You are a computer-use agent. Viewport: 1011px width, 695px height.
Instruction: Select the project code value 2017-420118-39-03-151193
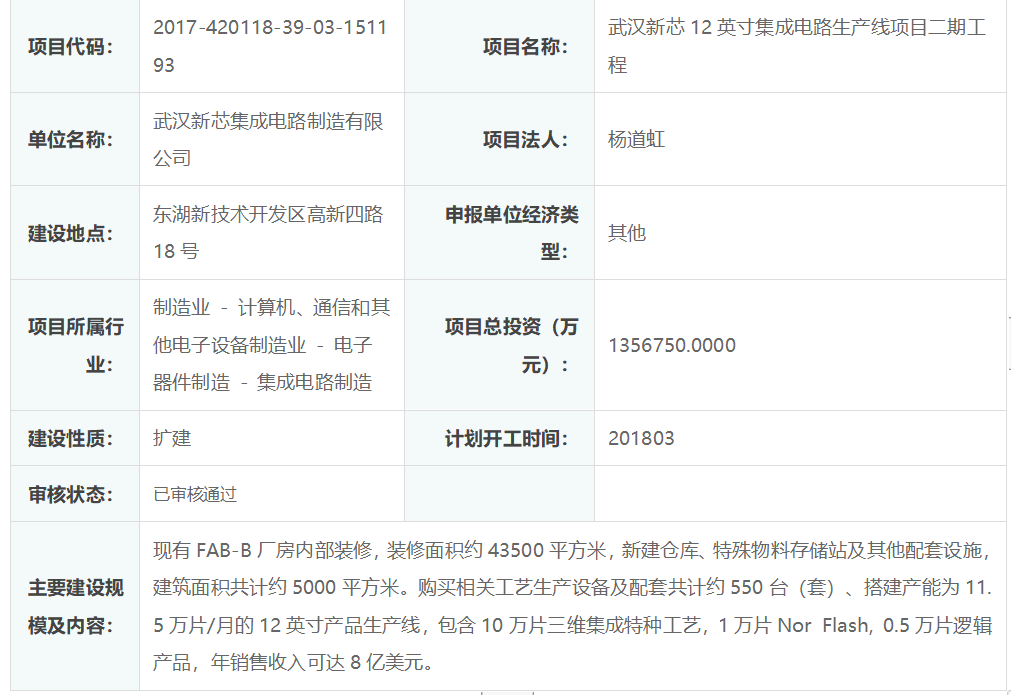pyautogui.click(x=270, y=46)
